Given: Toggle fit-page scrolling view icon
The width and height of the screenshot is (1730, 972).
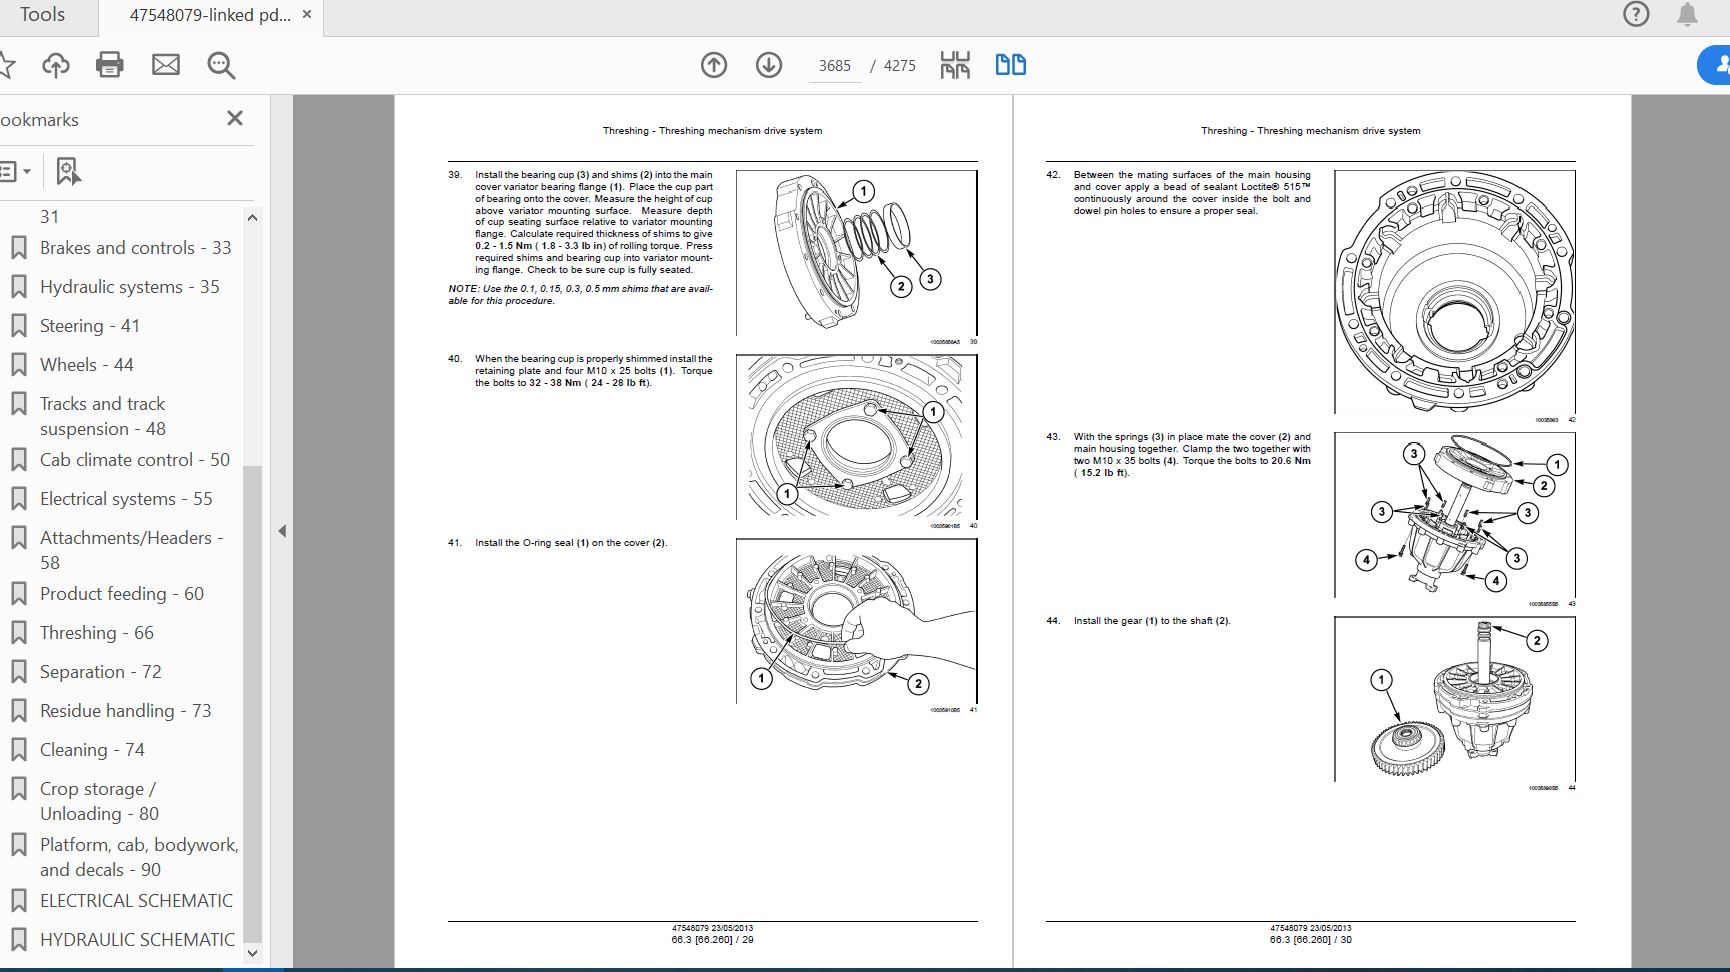Looking at the screenshot, I should coord(955,65).
